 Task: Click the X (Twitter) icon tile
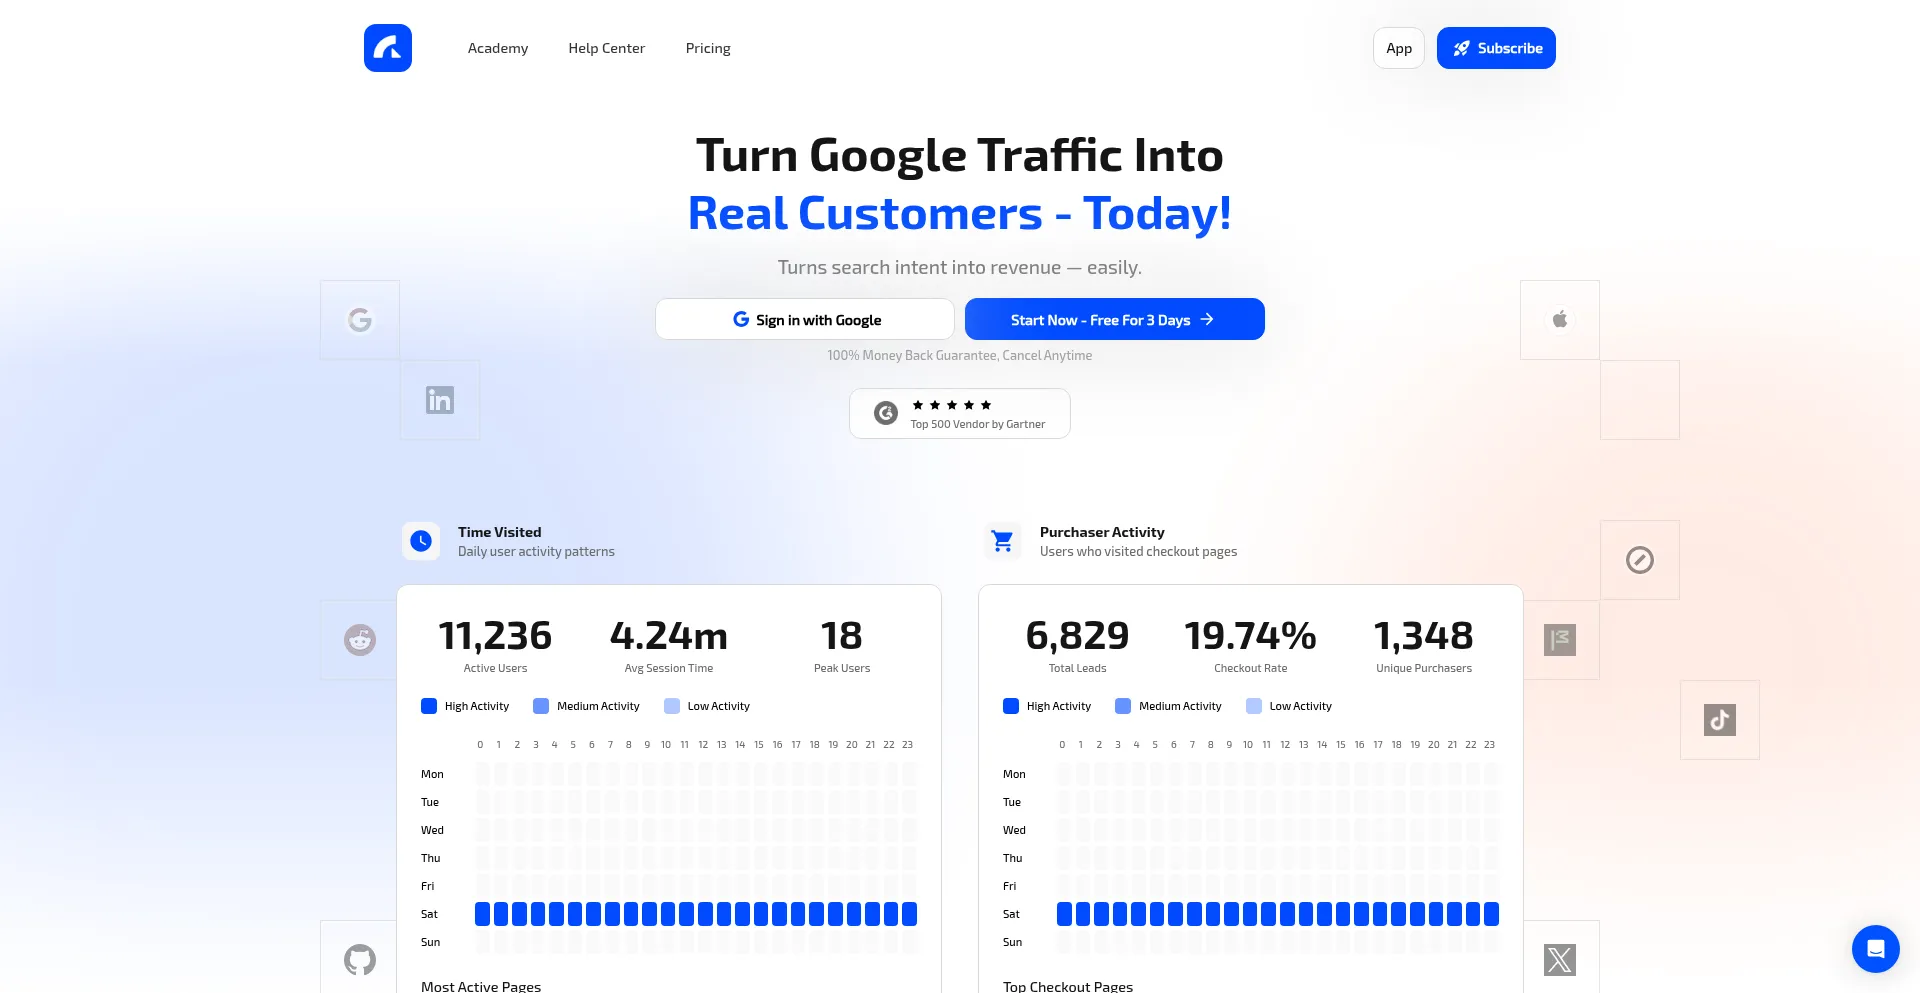1559,960
